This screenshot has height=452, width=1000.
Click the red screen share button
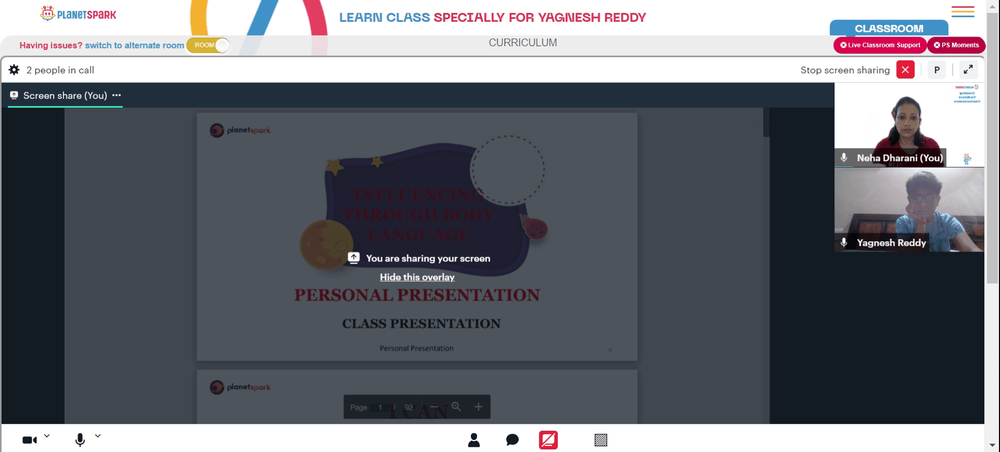point(548,440)
